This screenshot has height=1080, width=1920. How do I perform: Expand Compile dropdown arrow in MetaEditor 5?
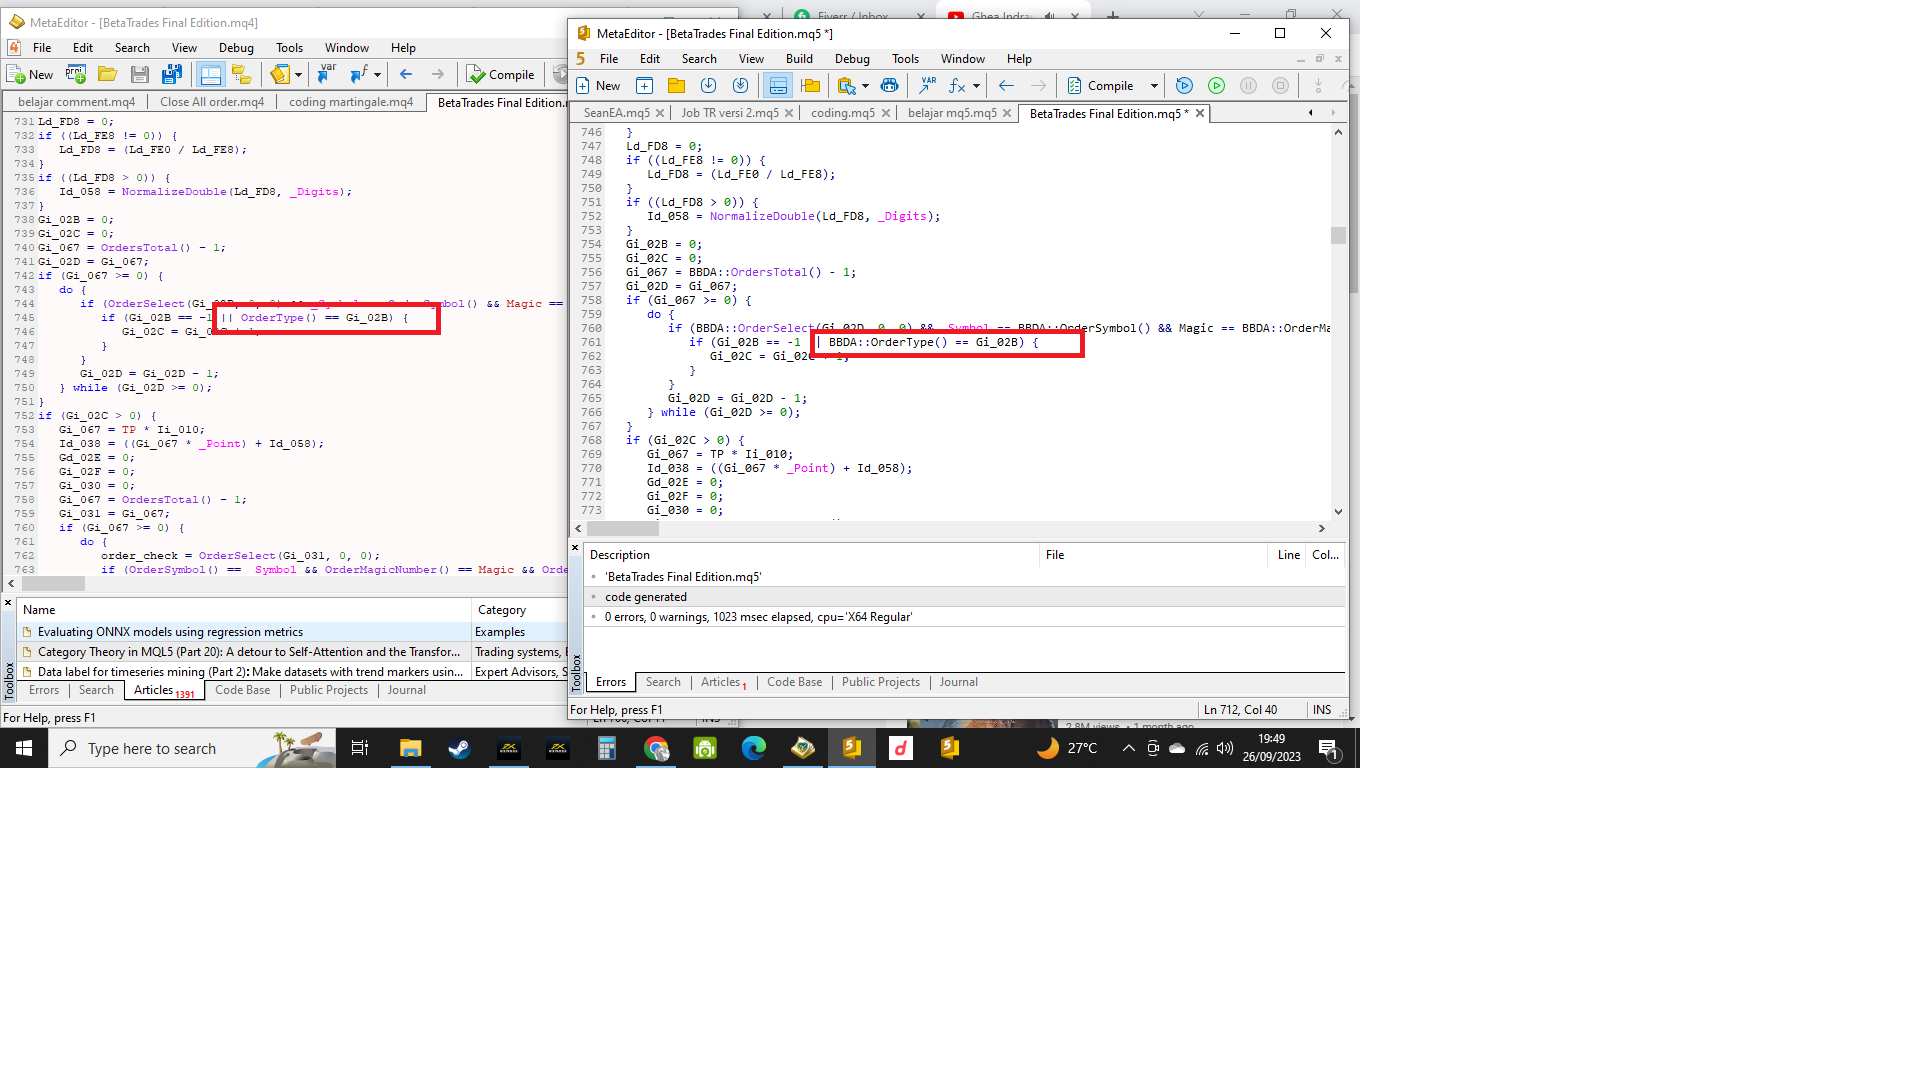[x=1154, y=86]
